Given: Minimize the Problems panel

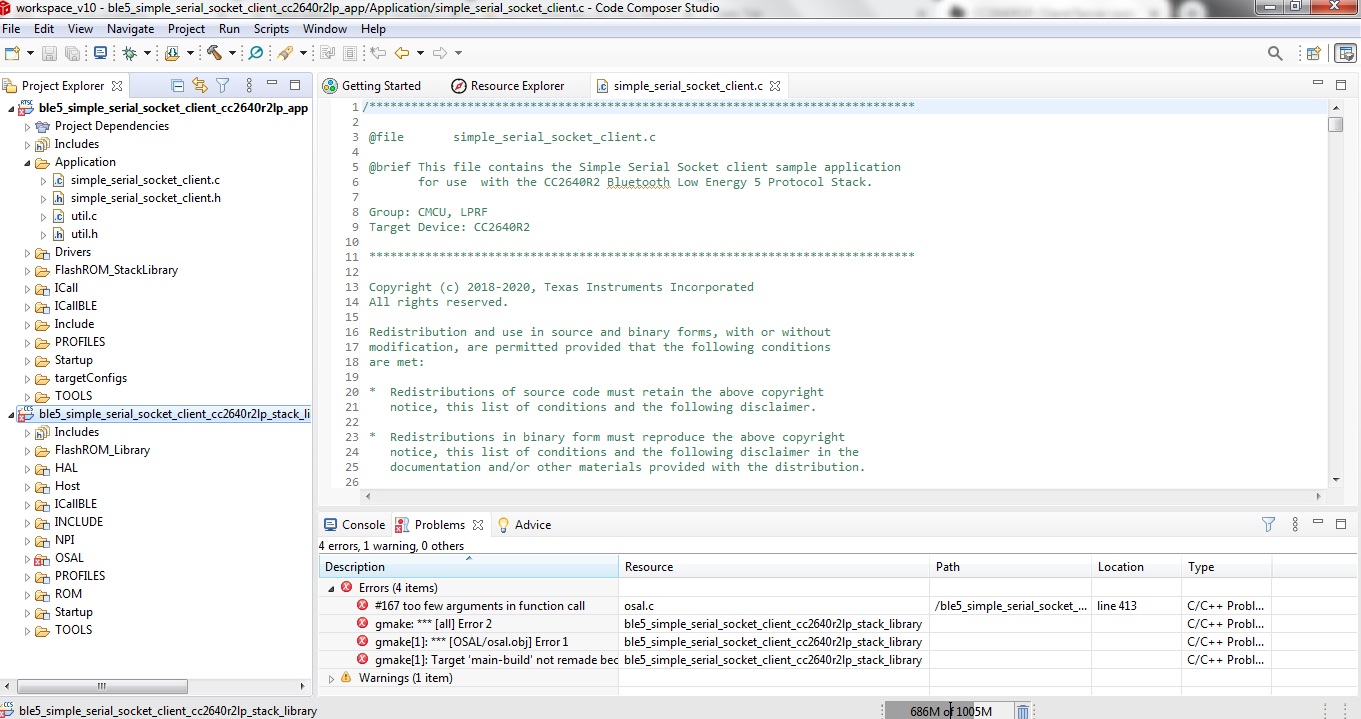Looking at the screenshot, I should click(x=1318, y=523).
